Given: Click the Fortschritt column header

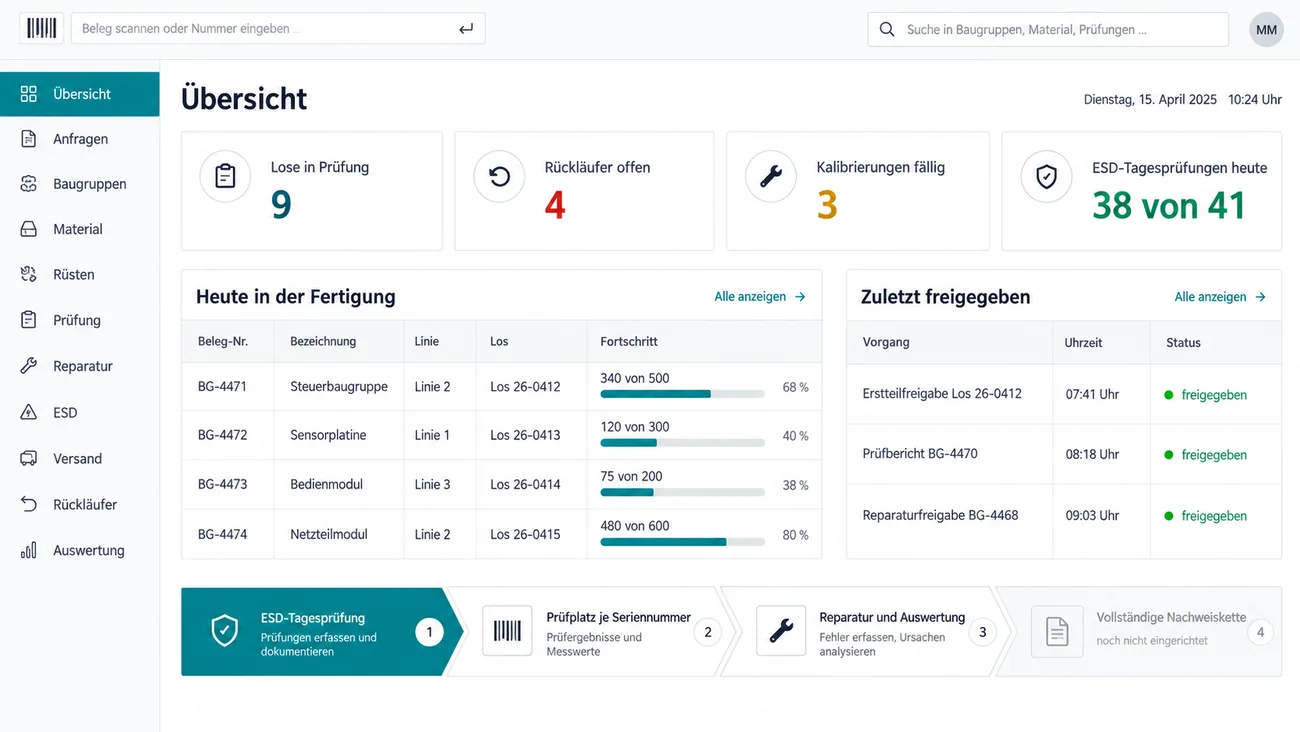Looking at the screenshot, I should [x=629, y=341].
